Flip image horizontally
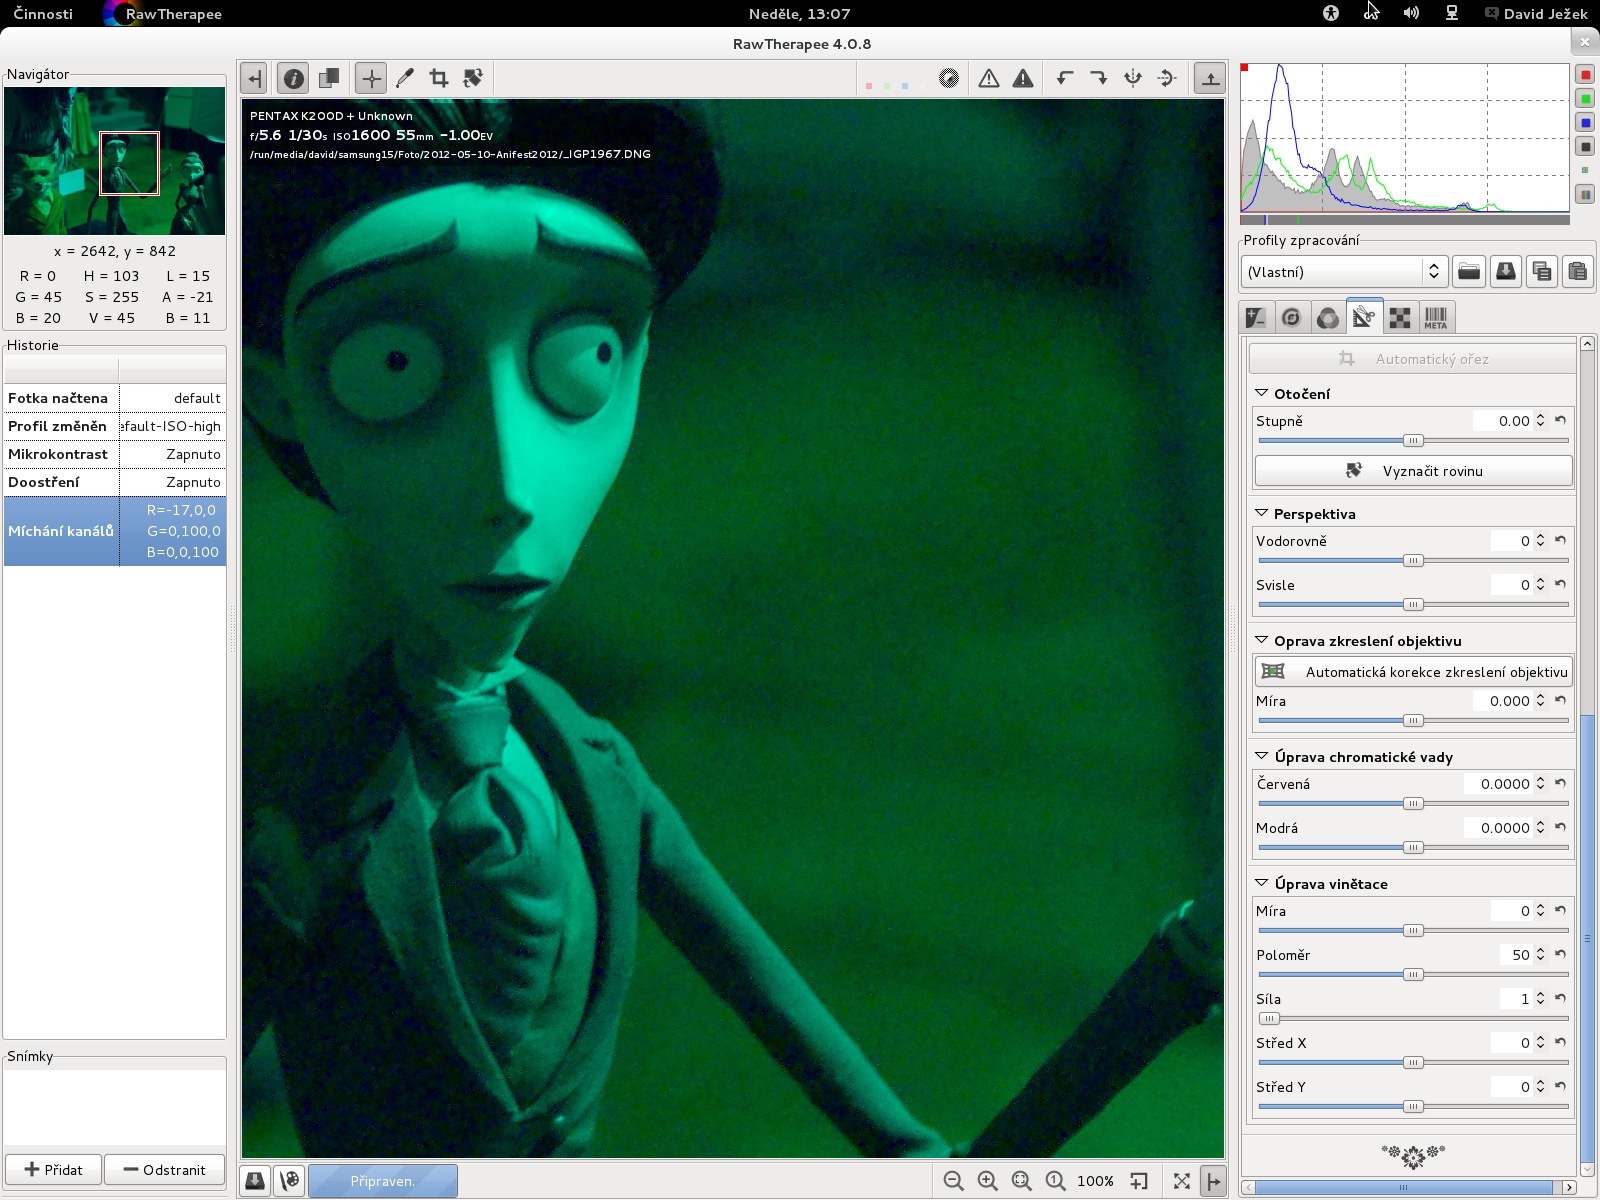 (x=1133, y=78)
